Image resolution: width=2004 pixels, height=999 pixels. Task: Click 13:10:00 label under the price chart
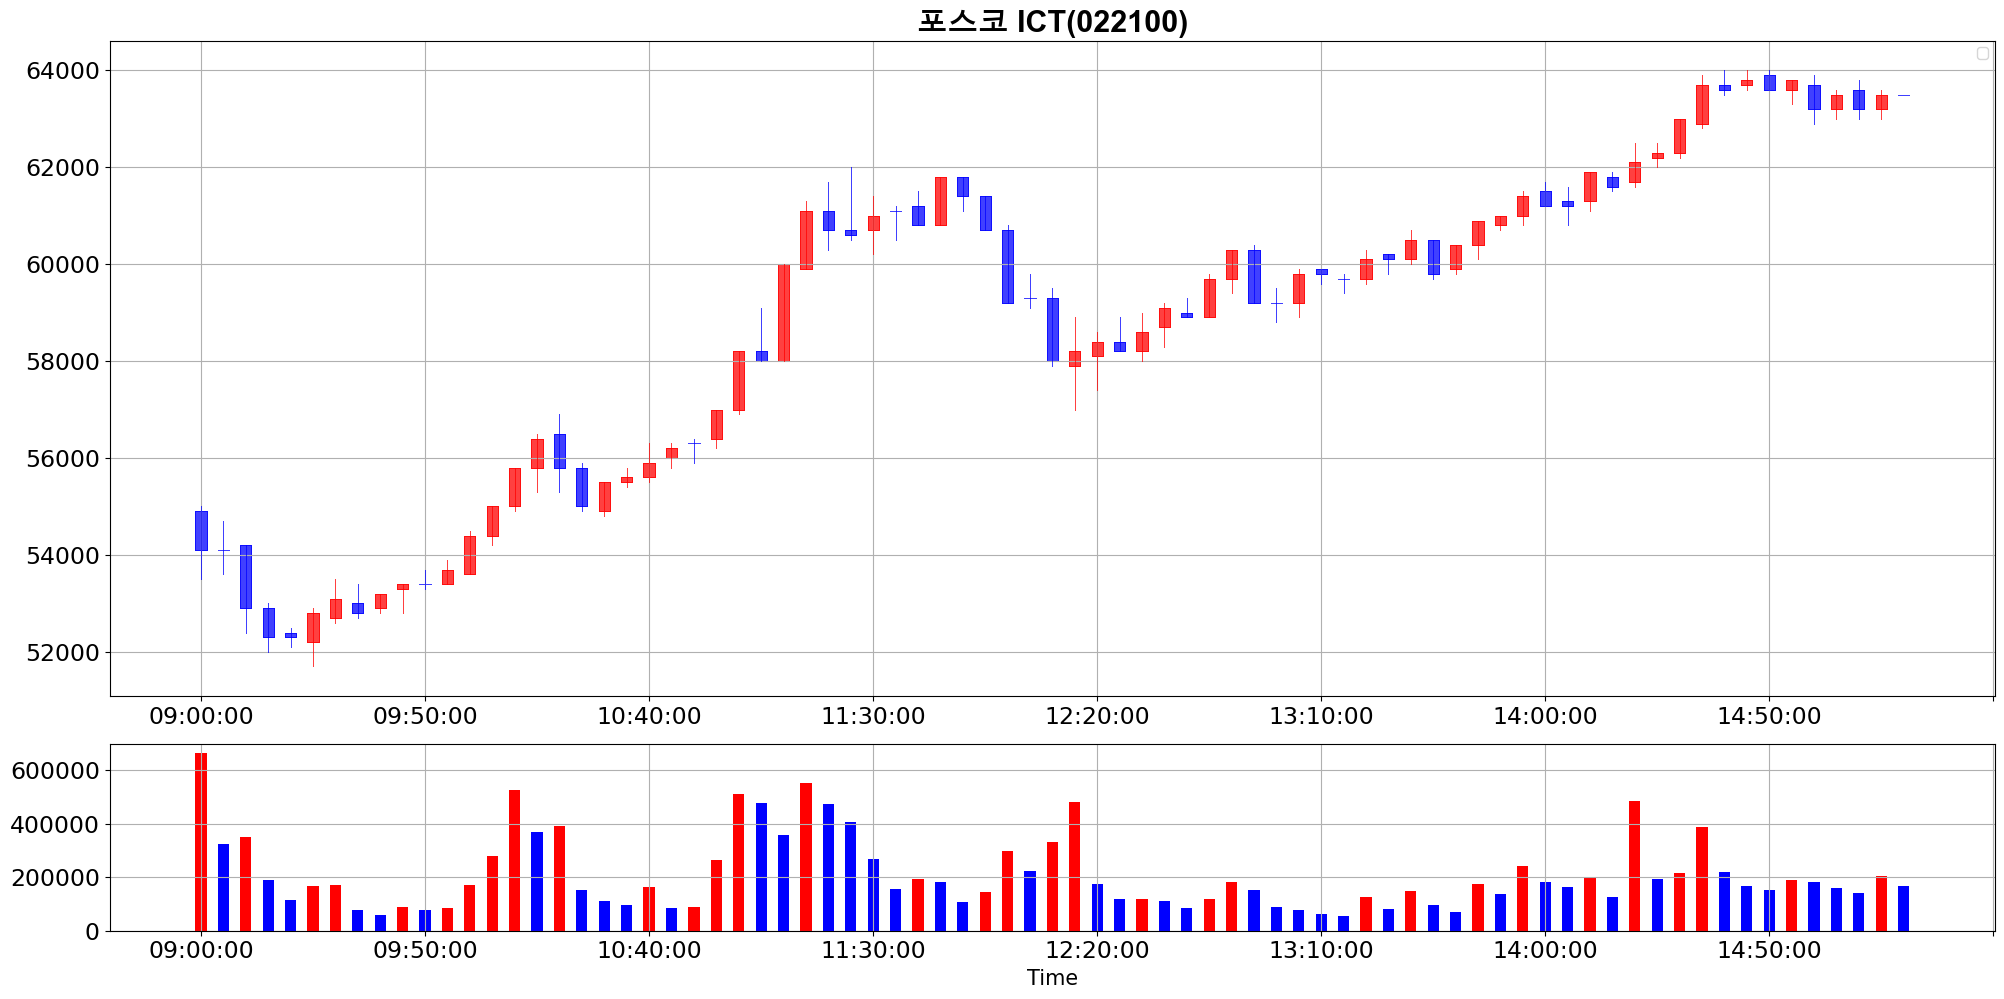click(x=1321, y=716)
